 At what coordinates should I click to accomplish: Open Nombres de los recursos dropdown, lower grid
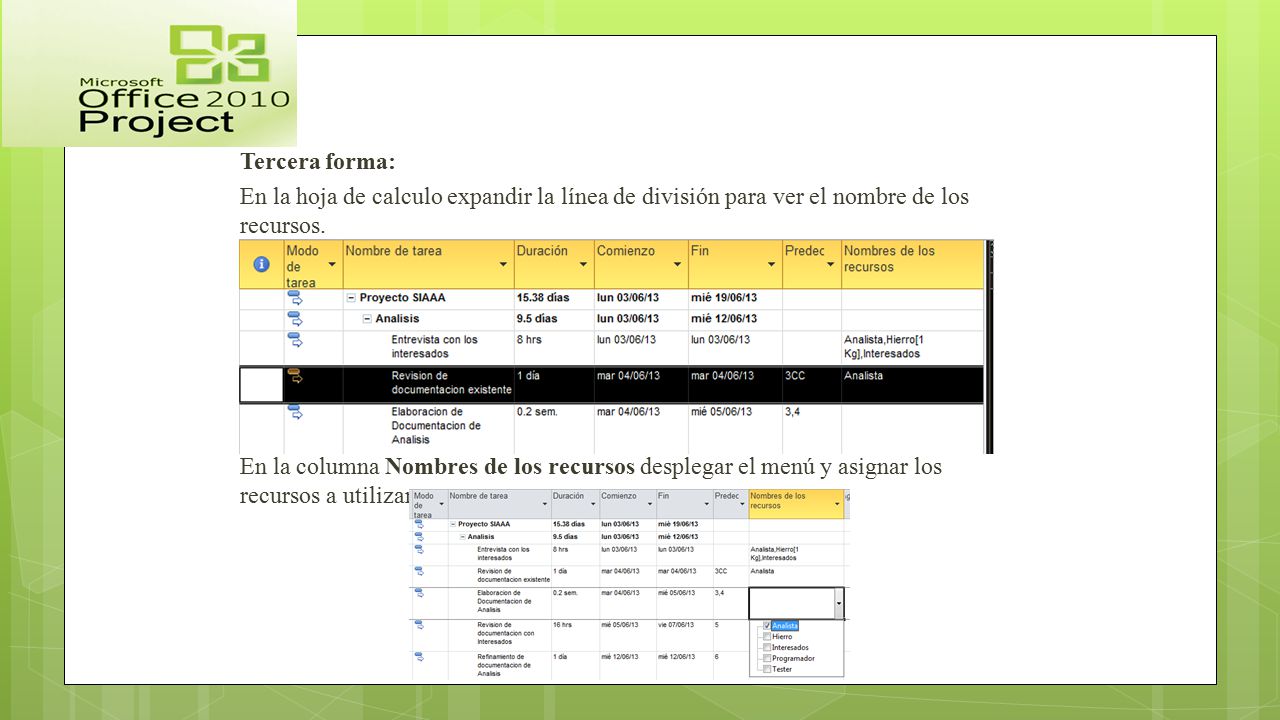pyautogui.click(x=838, y=504)
